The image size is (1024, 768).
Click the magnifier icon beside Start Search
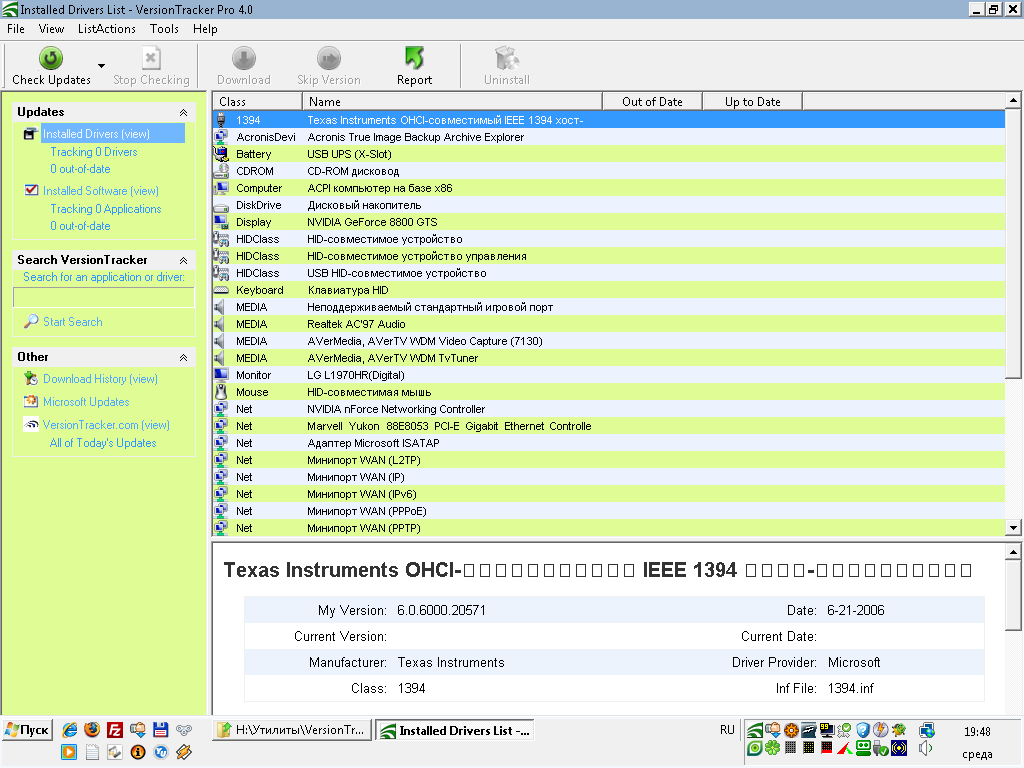31,321
